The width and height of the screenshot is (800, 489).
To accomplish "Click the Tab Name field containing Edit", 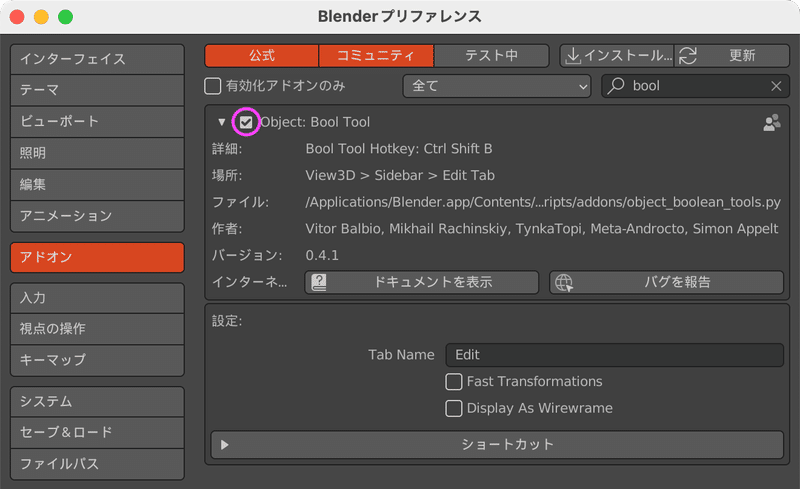I will pos(614,355).
